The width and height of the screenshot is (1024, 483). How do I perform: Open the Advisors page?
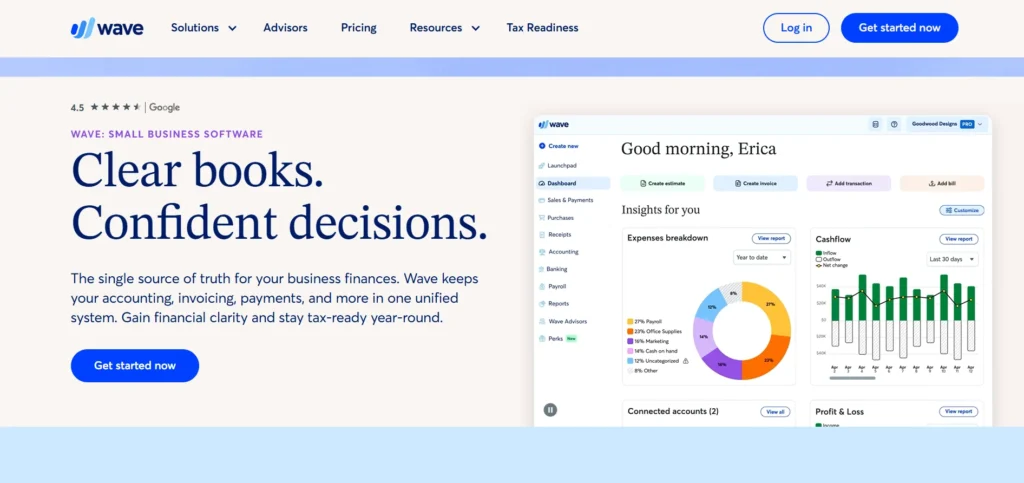(285, 28)
